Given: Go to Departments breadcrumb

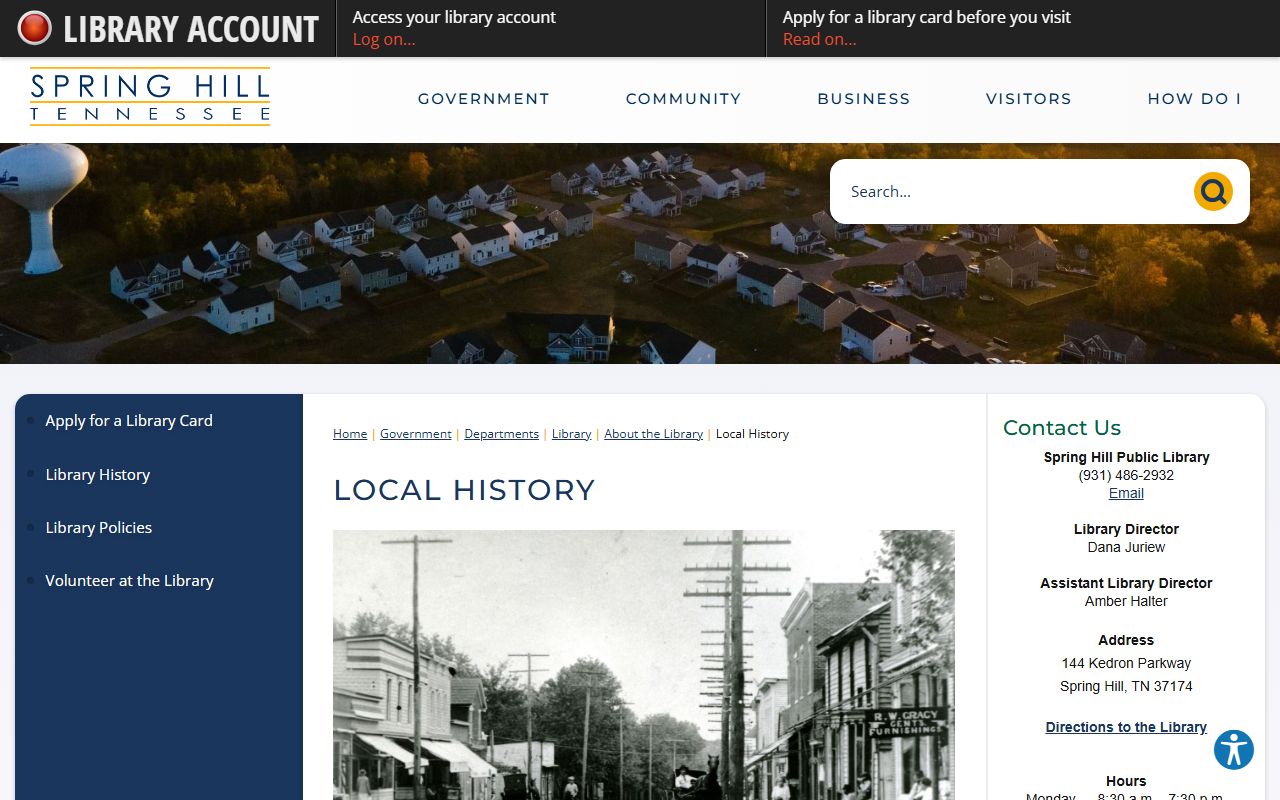Looking at the screenshot, I should click(502, 434).
